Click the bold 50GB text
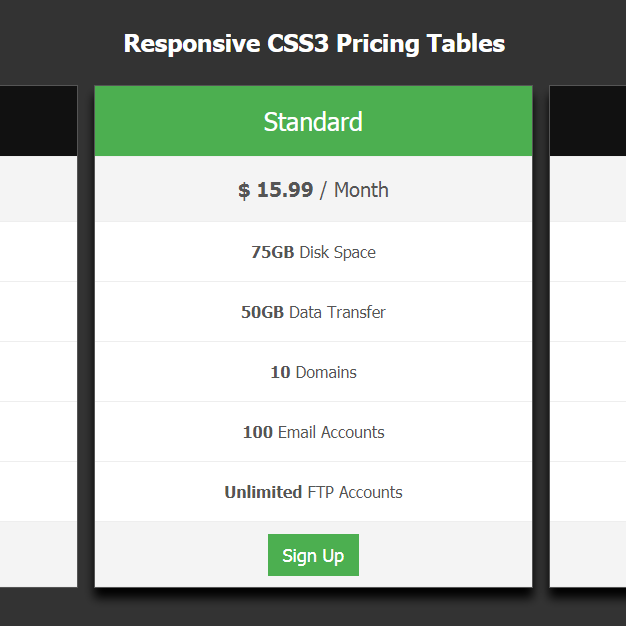626x626 pixels. click(x=262, y=312)
